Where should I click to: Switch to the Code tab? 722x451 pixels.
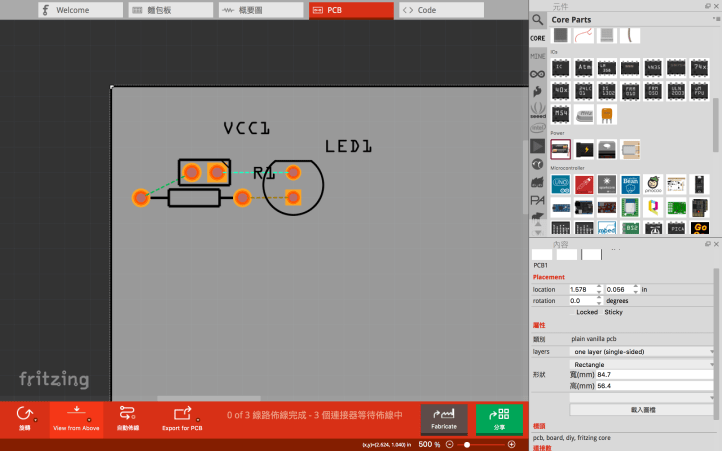442,10
